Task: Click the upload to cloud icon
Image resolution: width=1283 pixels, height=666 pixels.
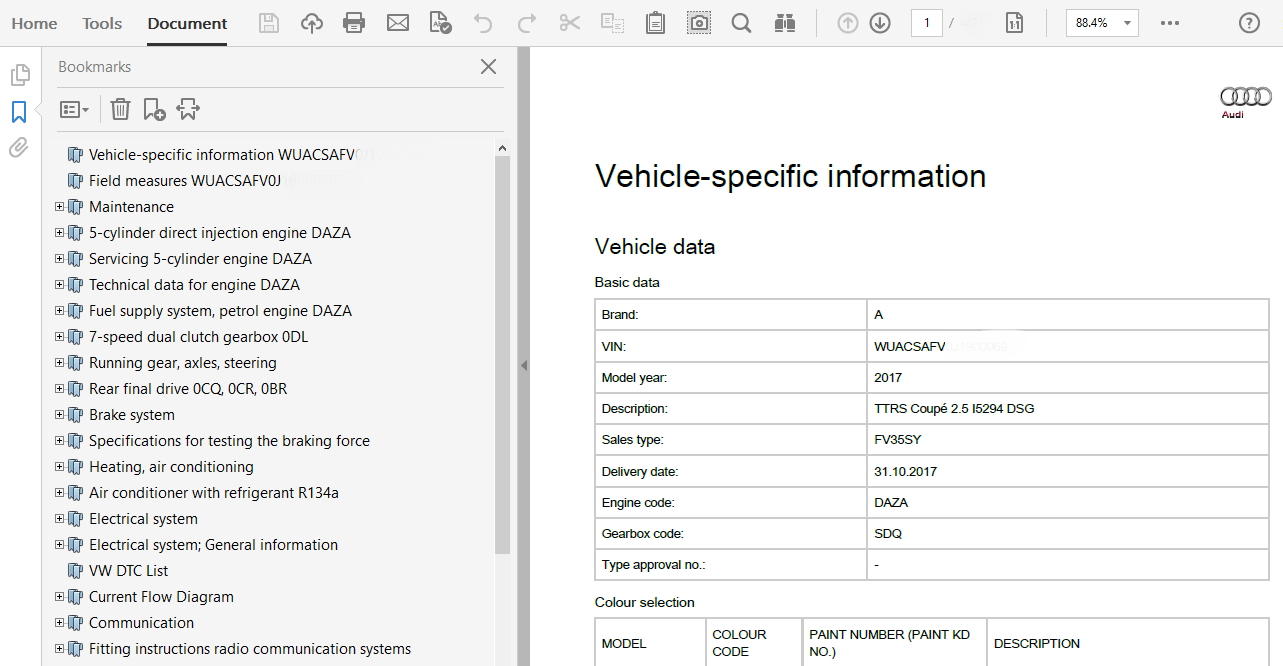Action: tap(312, 23)
